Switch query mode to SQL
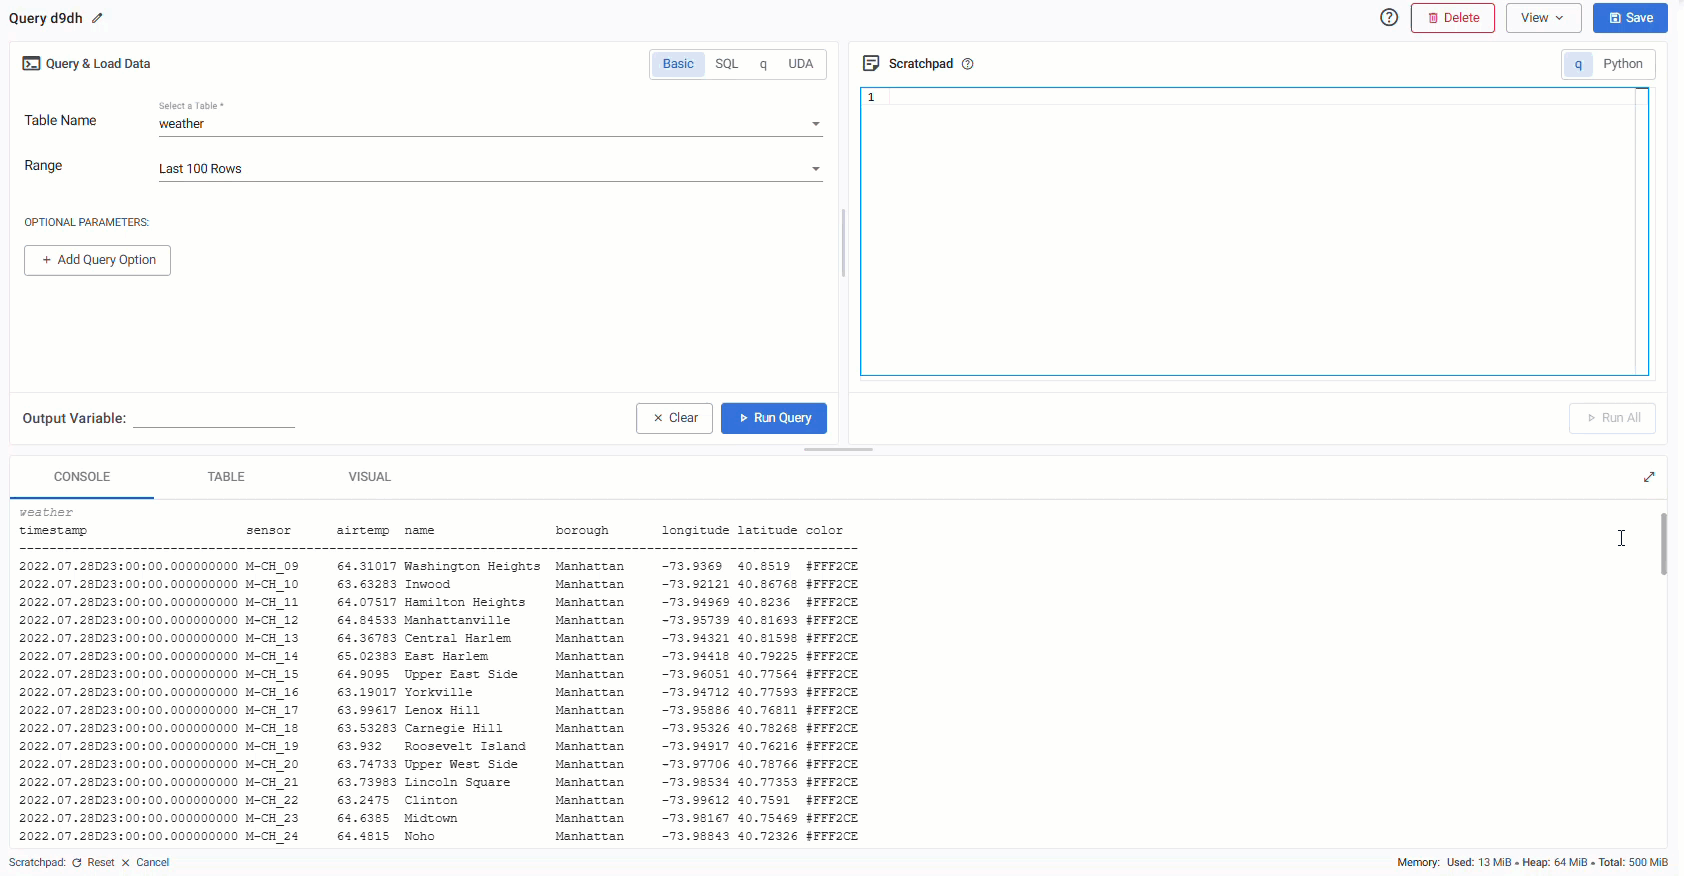This screenshot has height=876, width=1684. pyautogui.click(x=726, y=64)
